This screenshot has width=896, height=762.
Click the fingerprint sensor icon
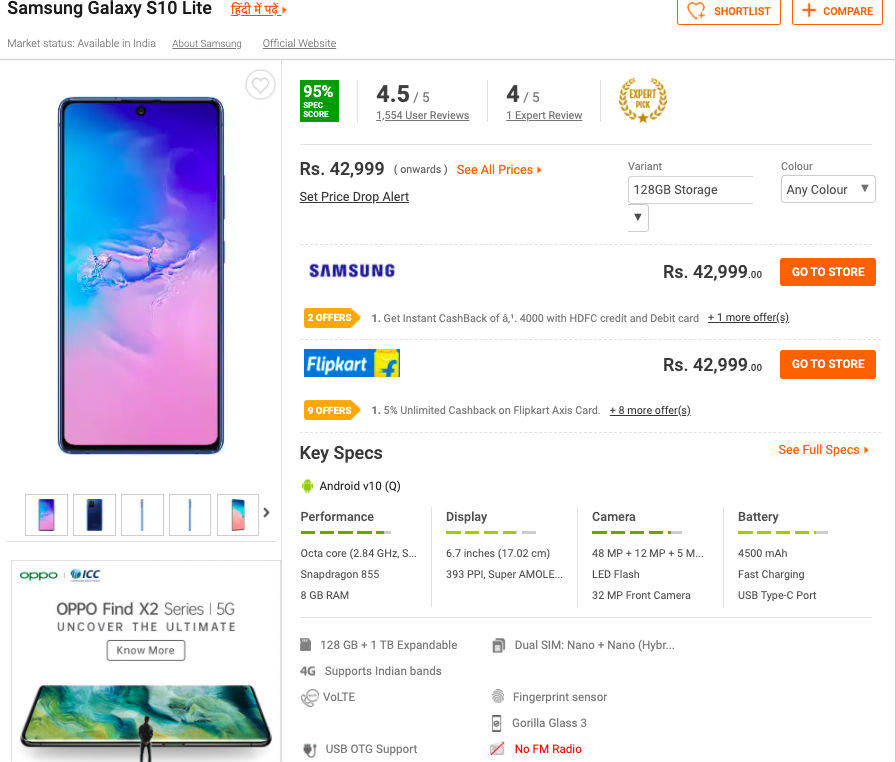[x=498, y=697]
